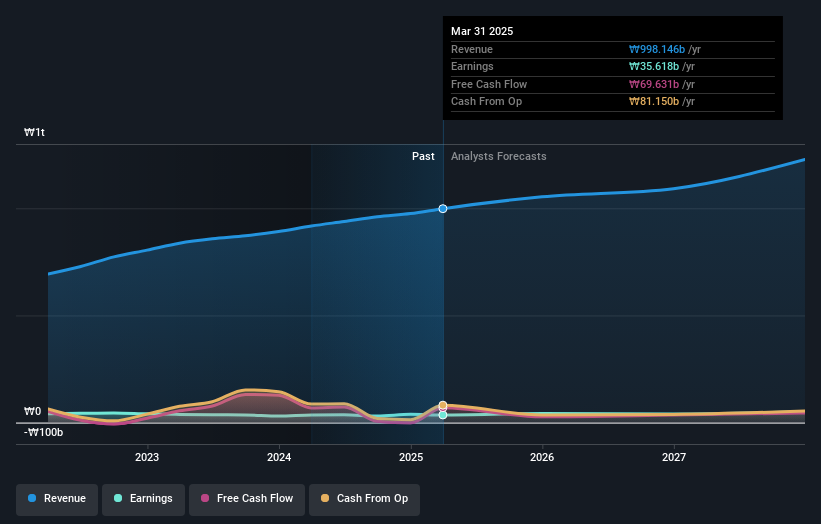The width and height of the screenshot is (821, 524).
Task: Toggle the Revenue series legend button
Action: pyautogui.click(x=57, y=499)
